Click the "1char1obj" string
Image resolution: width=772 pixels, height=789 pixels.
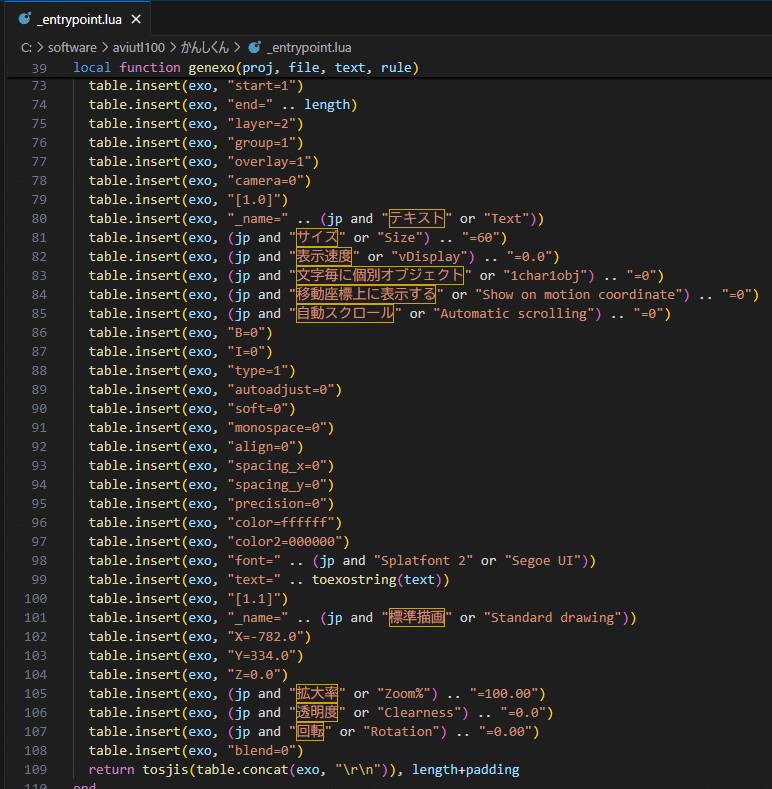pos(545,276)
